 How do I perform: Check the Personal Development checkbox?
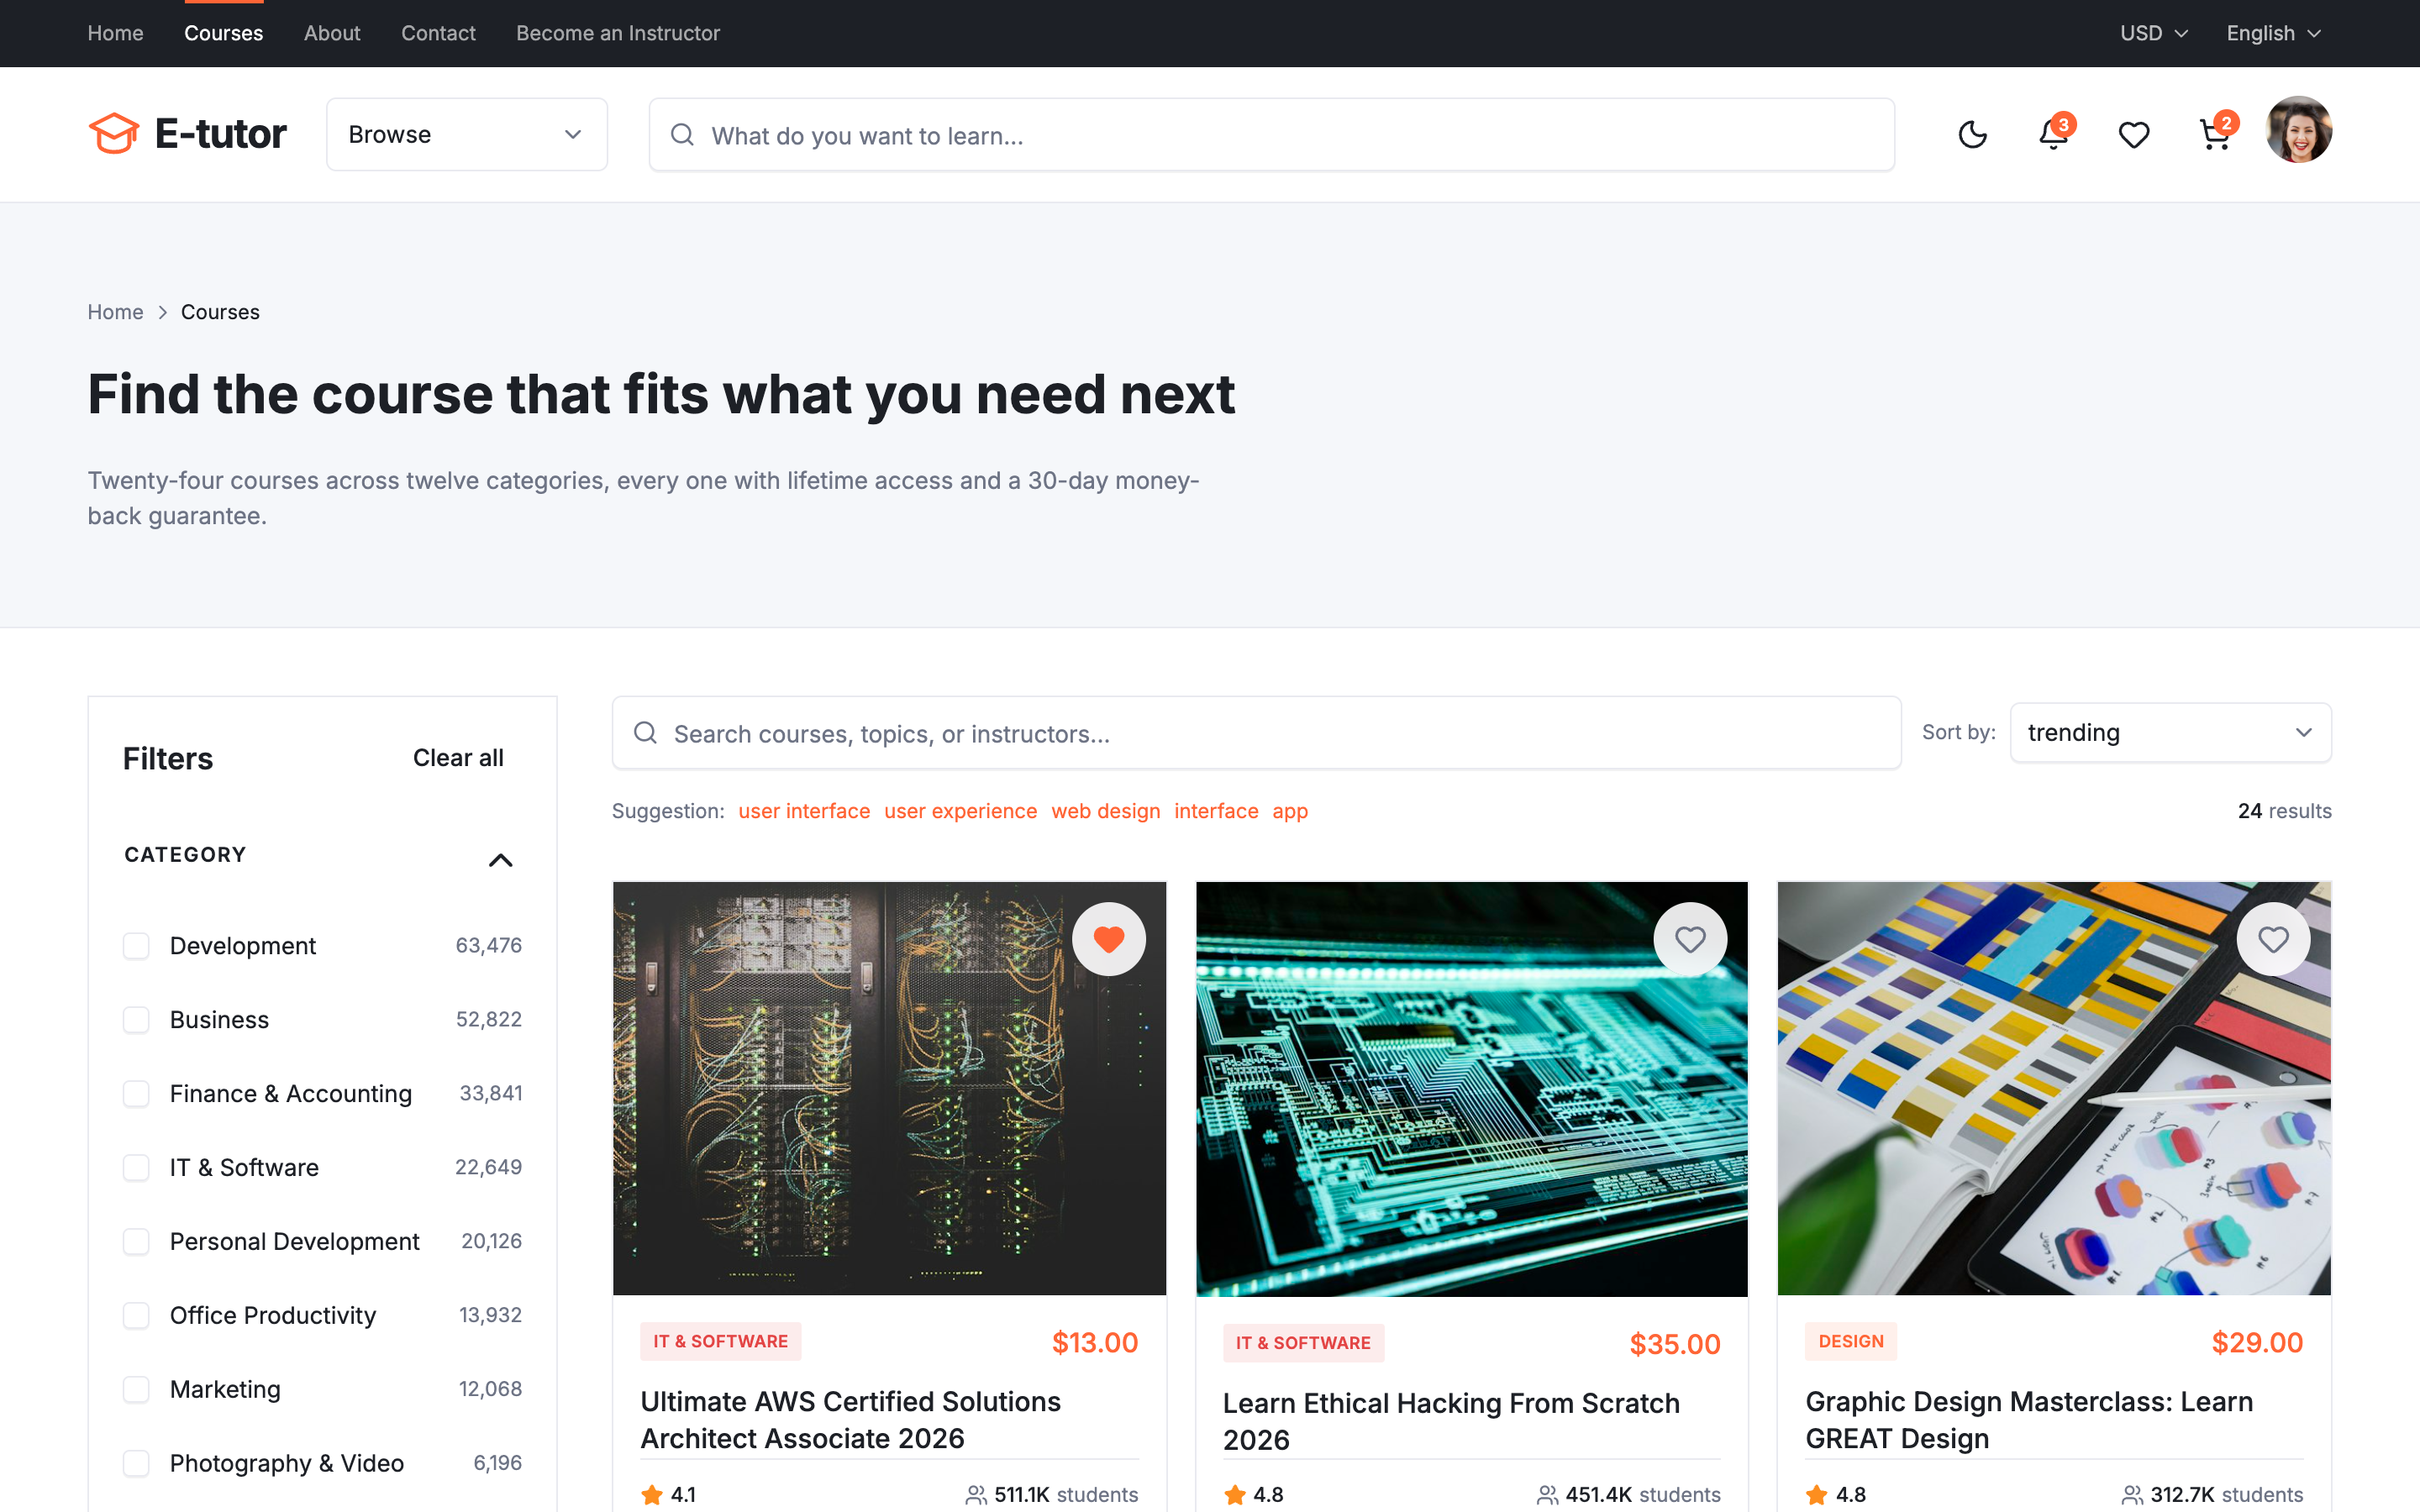pos(136,1242)
